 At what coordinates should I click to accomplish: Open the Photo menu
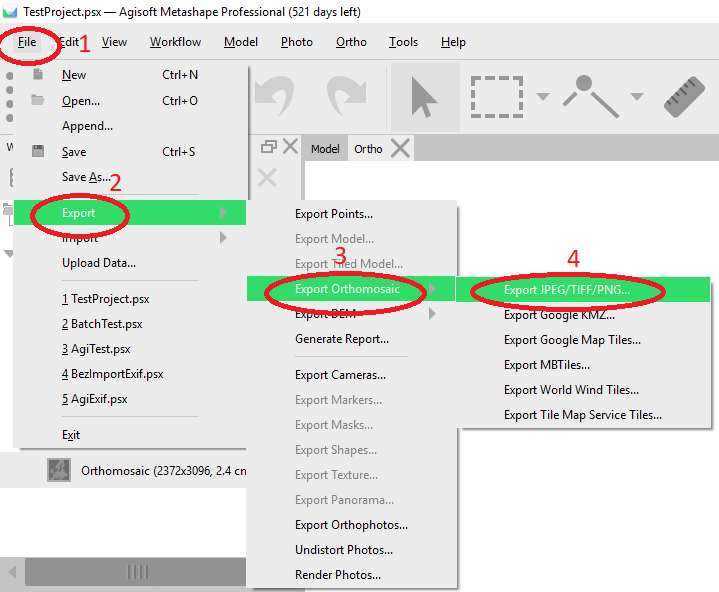297,42
